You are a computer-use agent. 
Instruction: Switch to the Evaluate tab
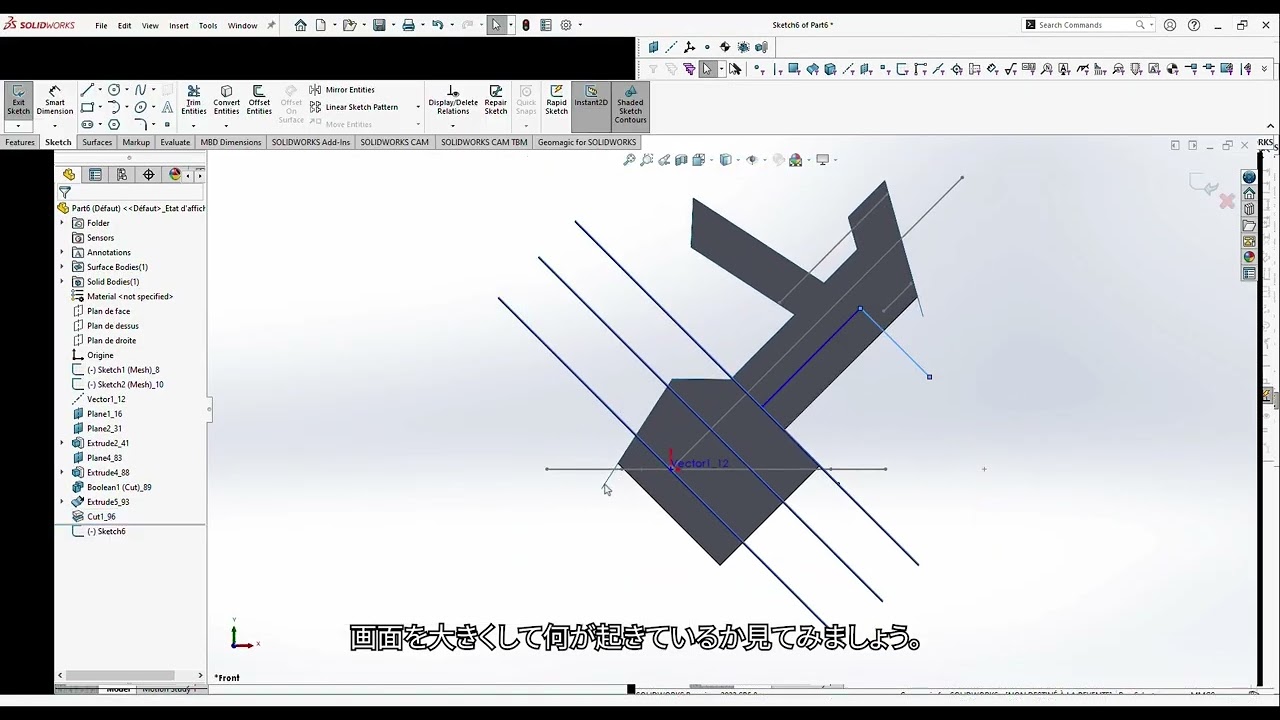175,142
